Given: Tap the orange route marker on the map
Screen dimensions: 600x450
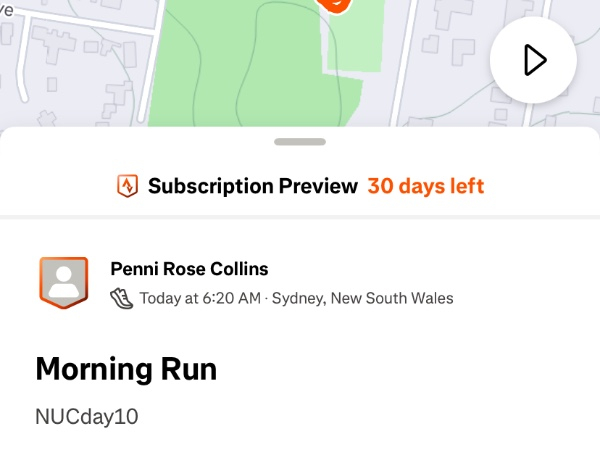Looking at the screenshot, I should click(337, 4).
